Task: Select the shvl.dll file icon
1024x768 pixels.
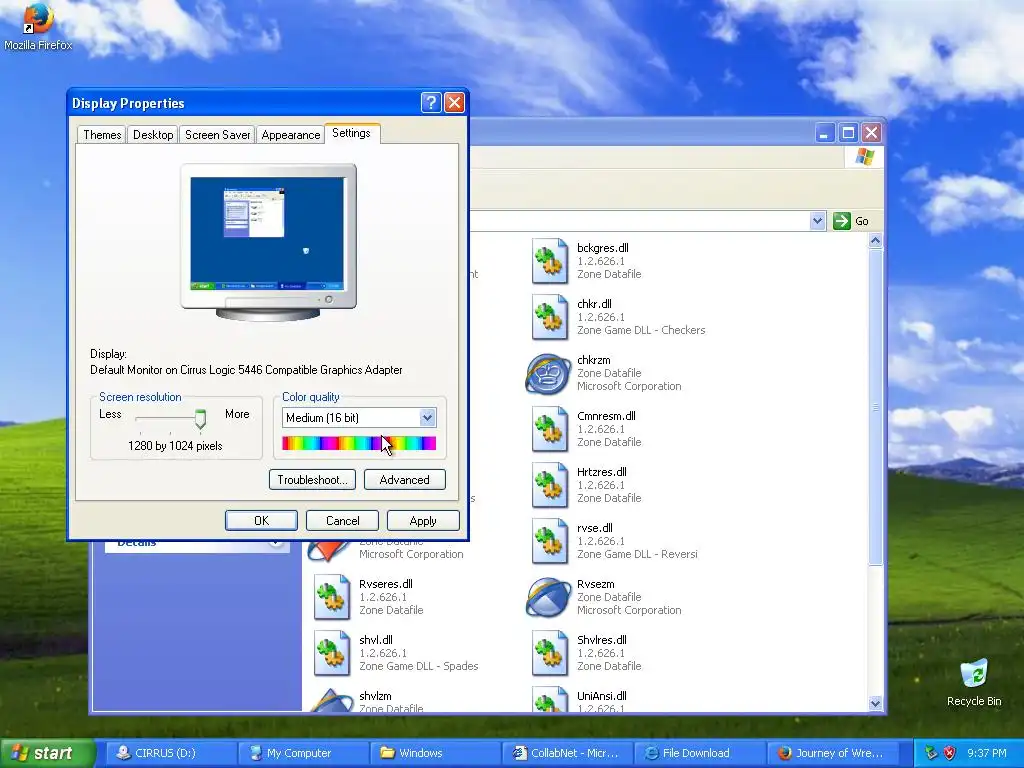Action: pos(331,653)
